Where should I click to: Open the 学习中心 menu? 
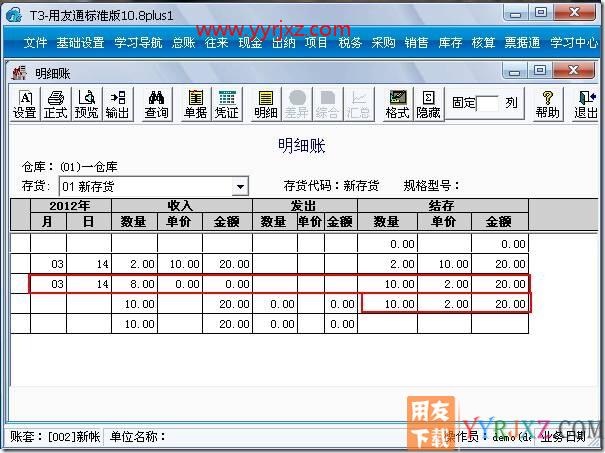[x=574, y=42]
